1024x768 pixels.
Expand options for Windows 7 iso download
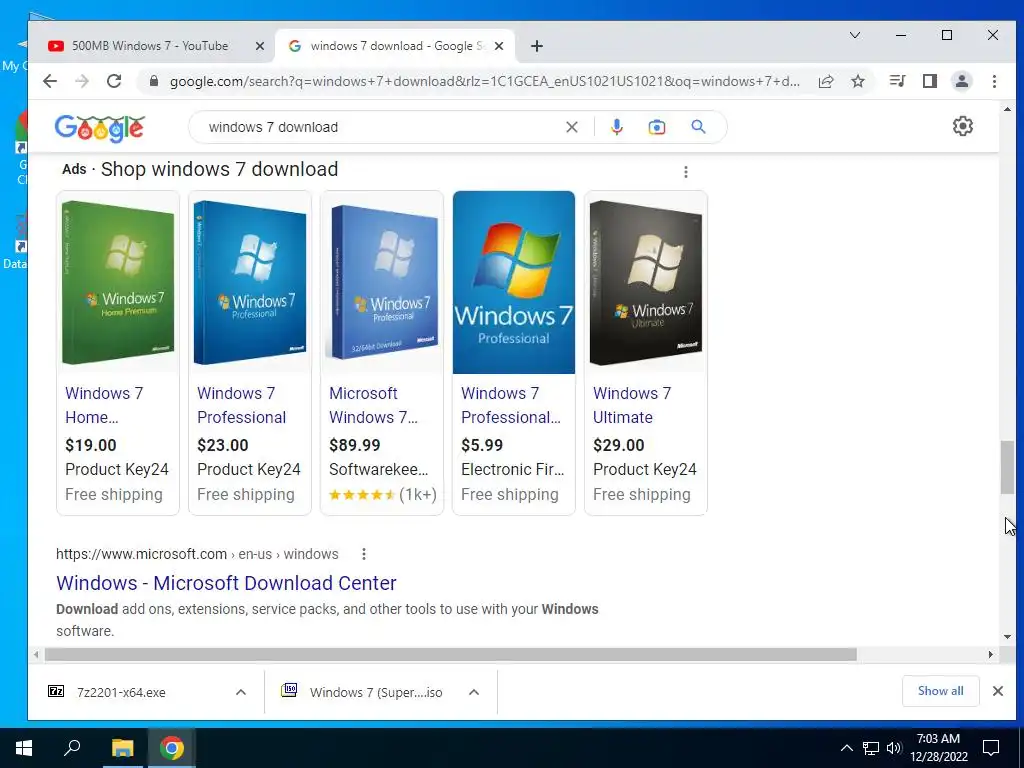[474, 692]
